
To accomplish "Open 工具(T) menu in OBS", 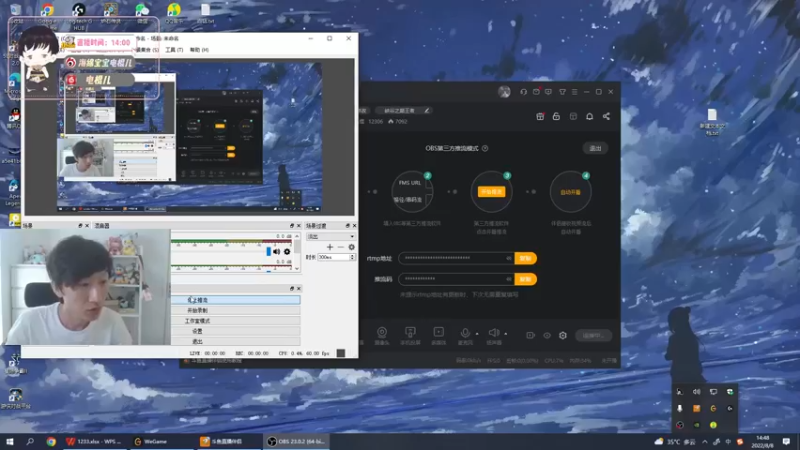I will coord(174,50).
